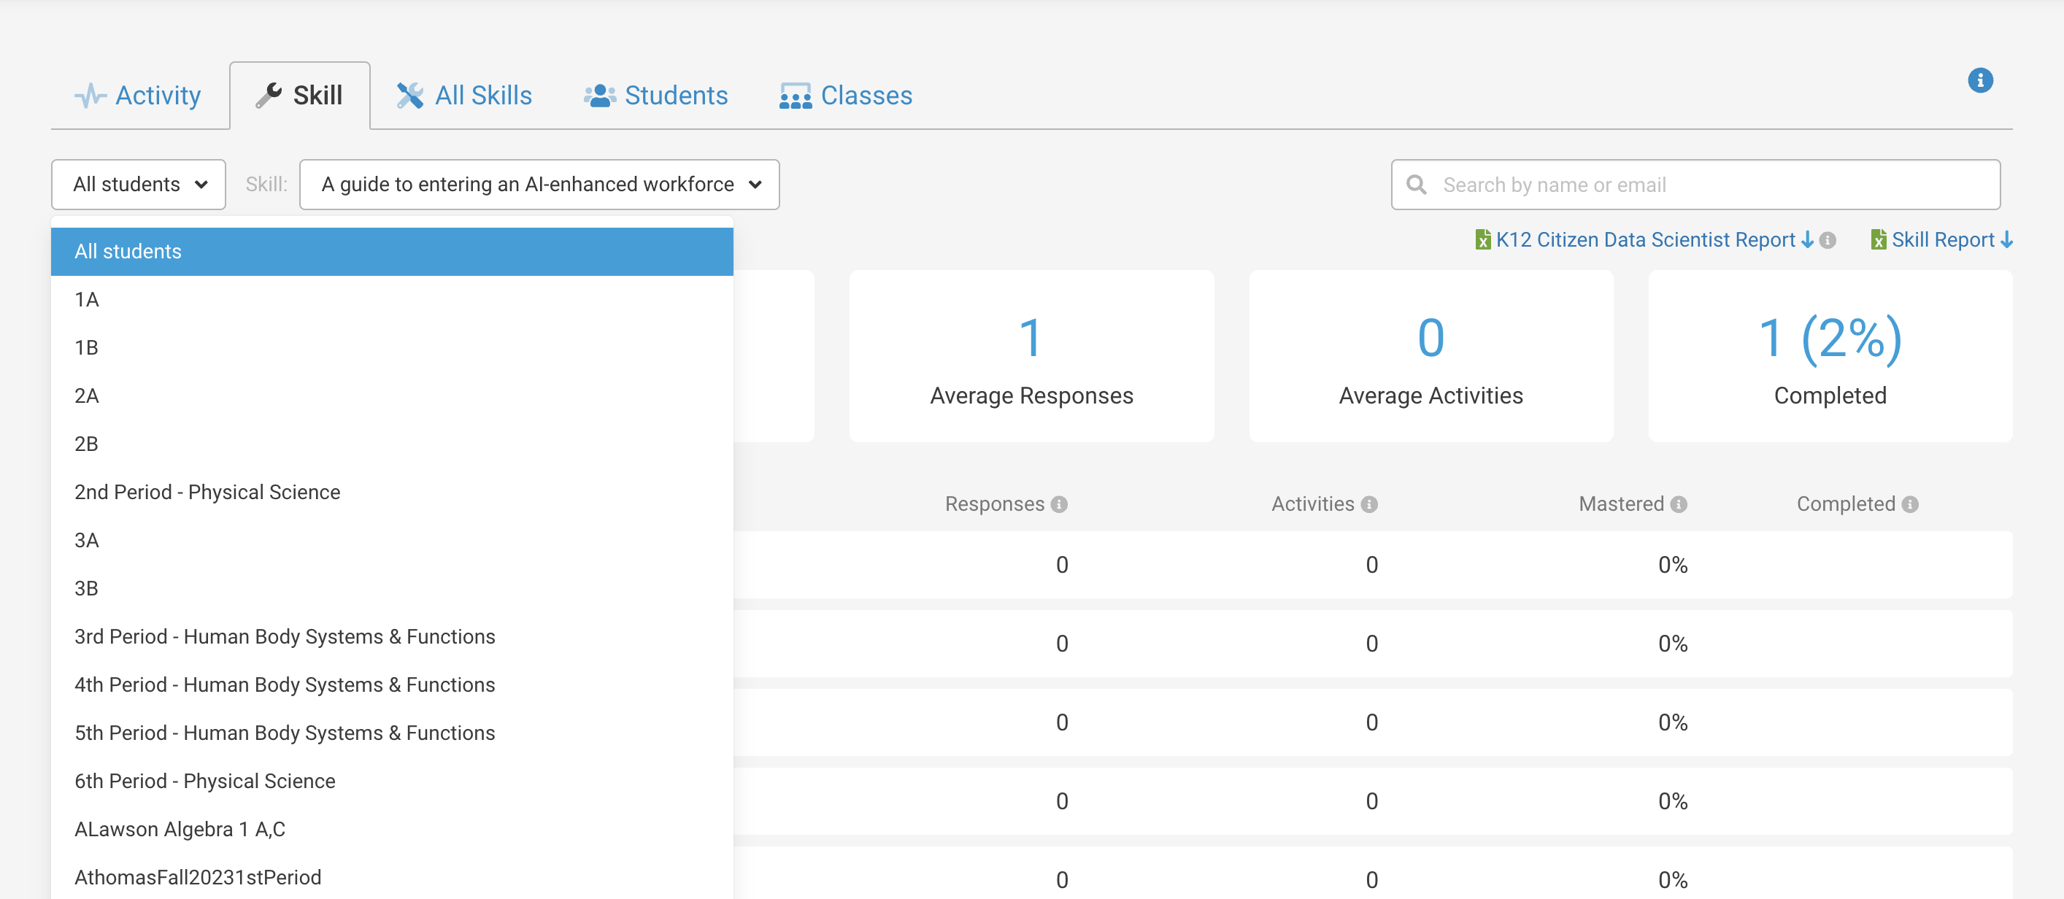Click the info icon beside Completed column
This screenshot has width=2064, height=899.
[1910, 505]
